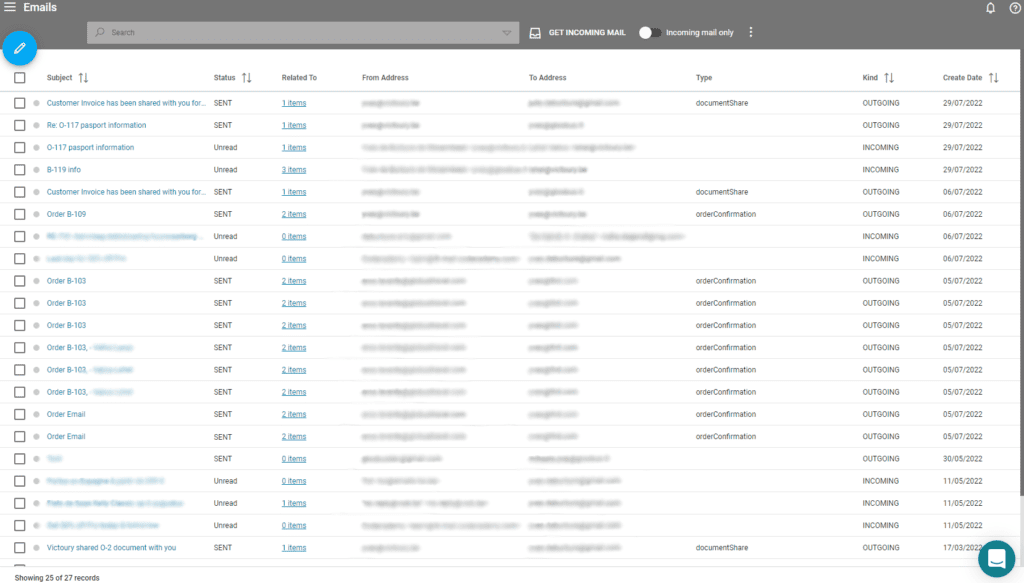Open the hamburger navigation menu
Viewport: 1024px width, 583px height.
[10, 7]
